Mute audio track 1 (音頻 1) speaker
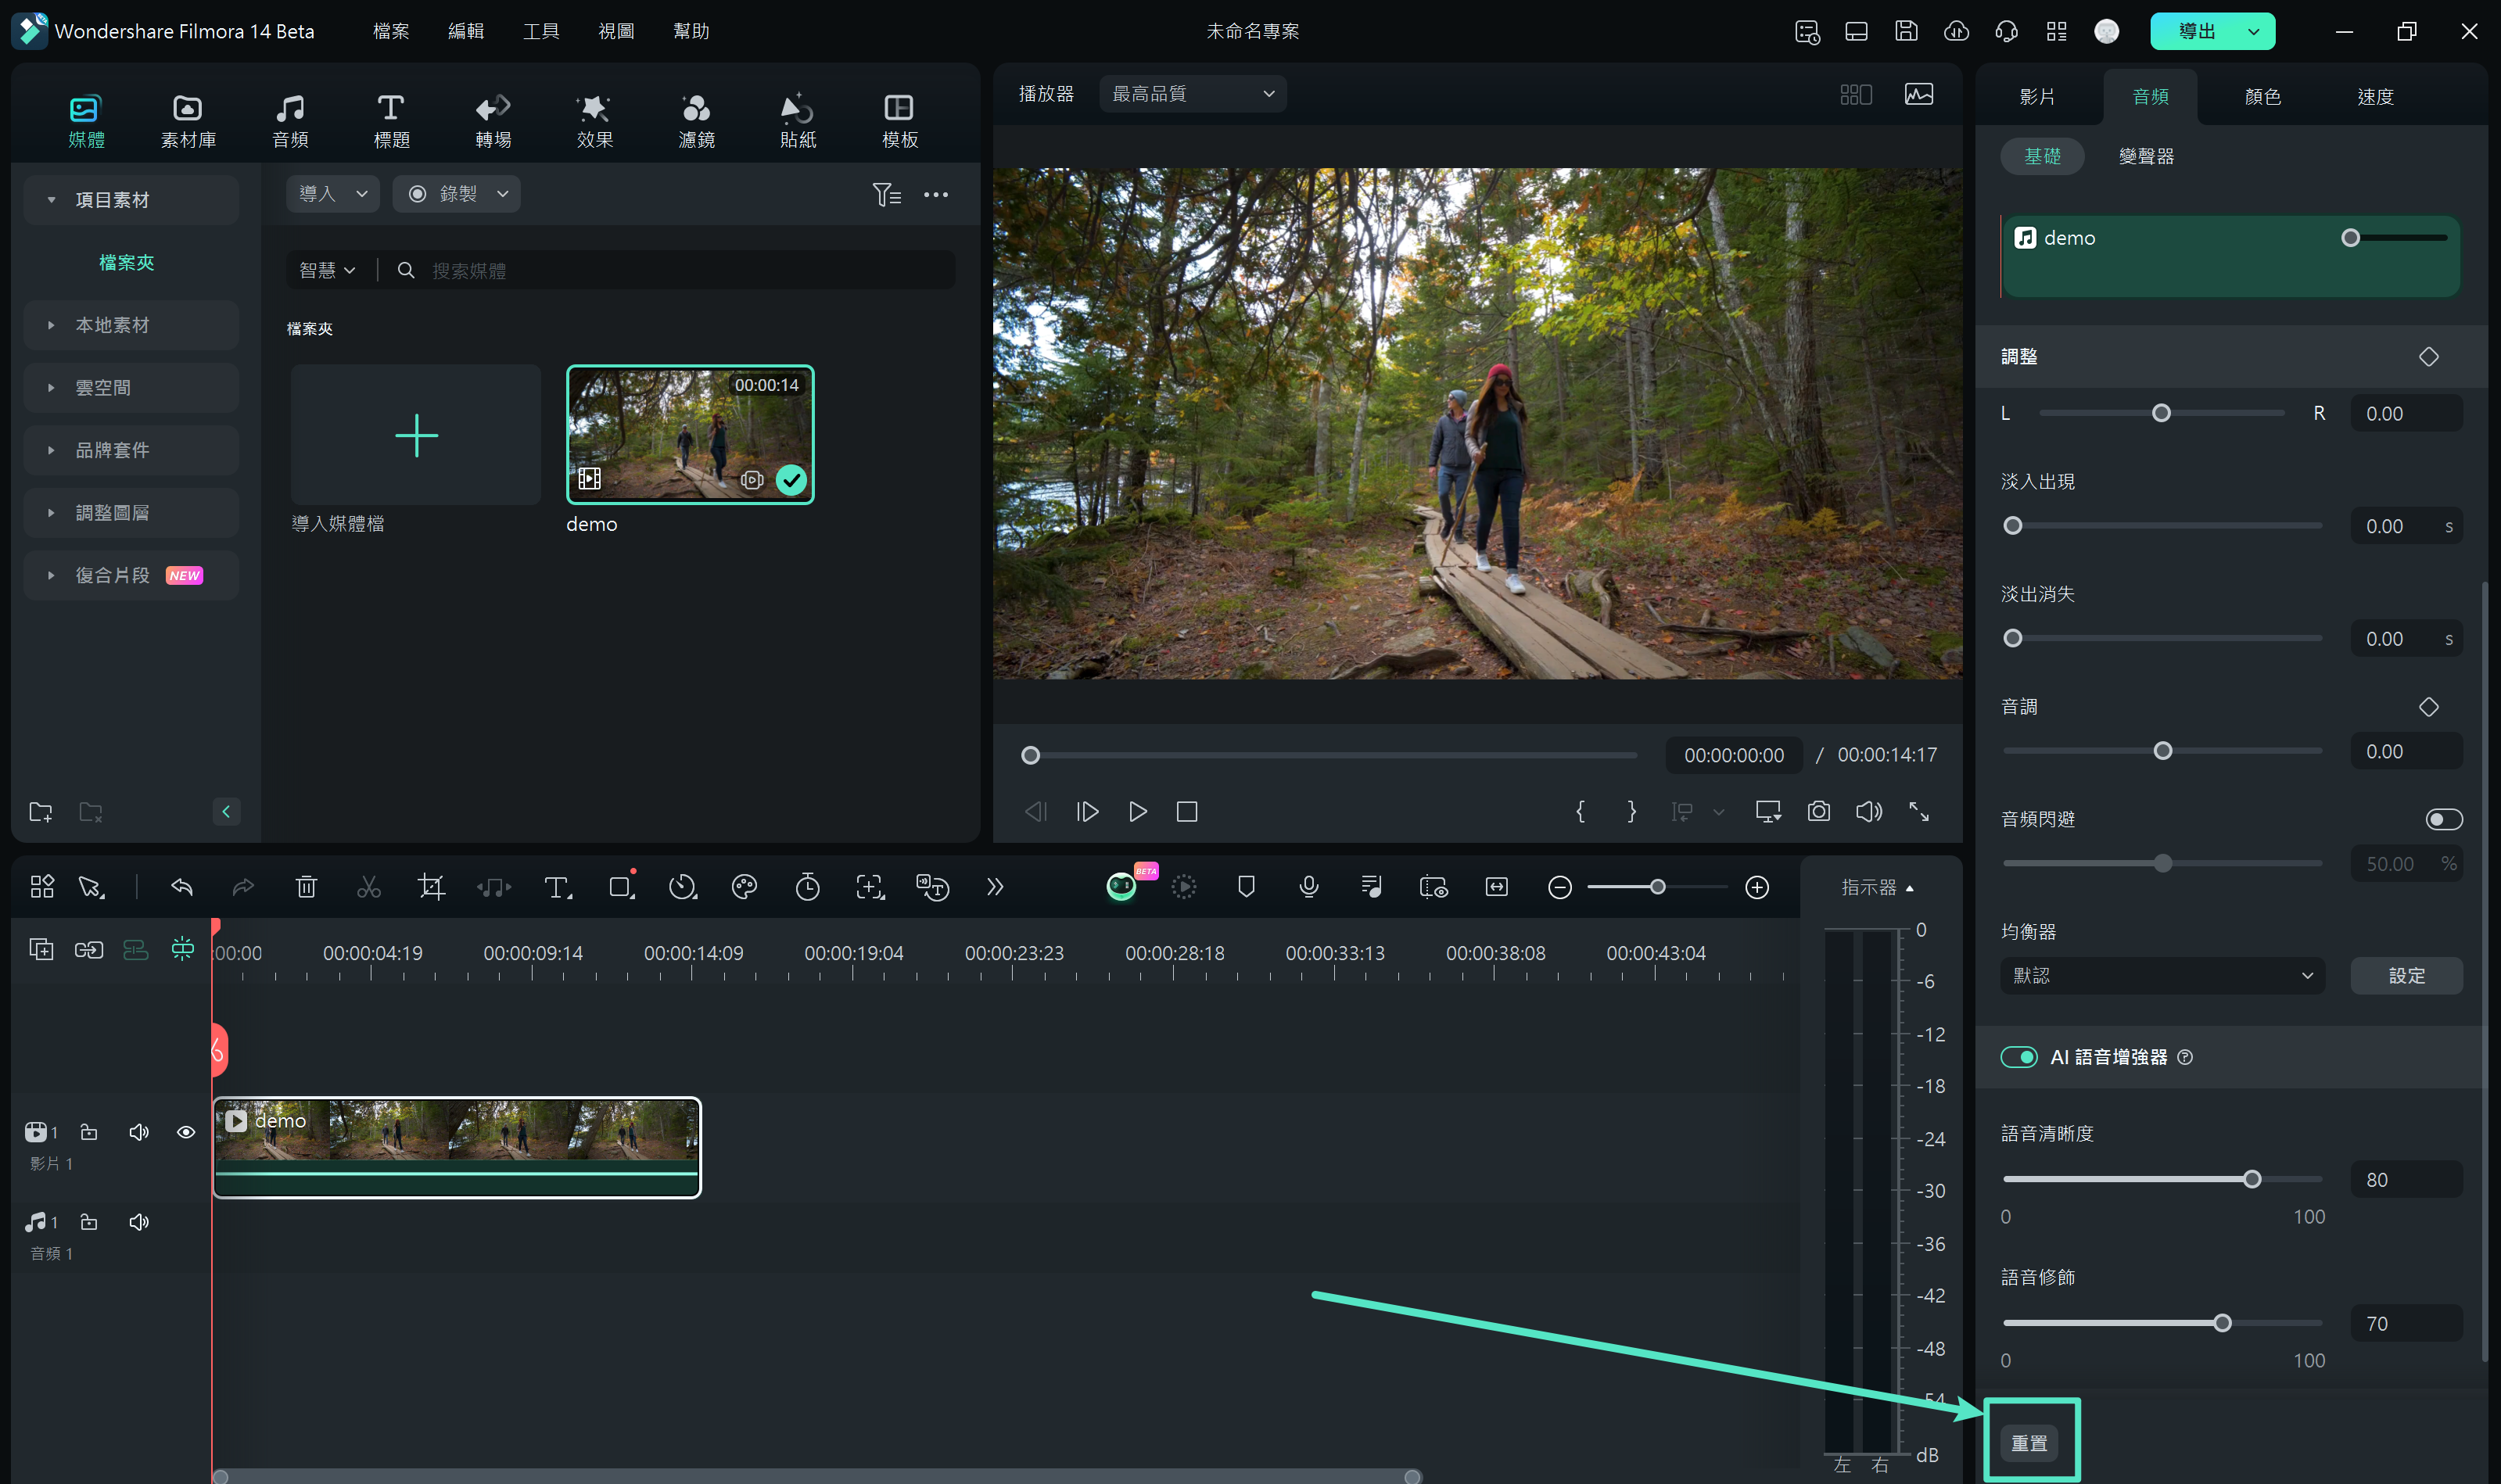The width and height of the screenshot is (2501, 1484). pos(139,1222)
